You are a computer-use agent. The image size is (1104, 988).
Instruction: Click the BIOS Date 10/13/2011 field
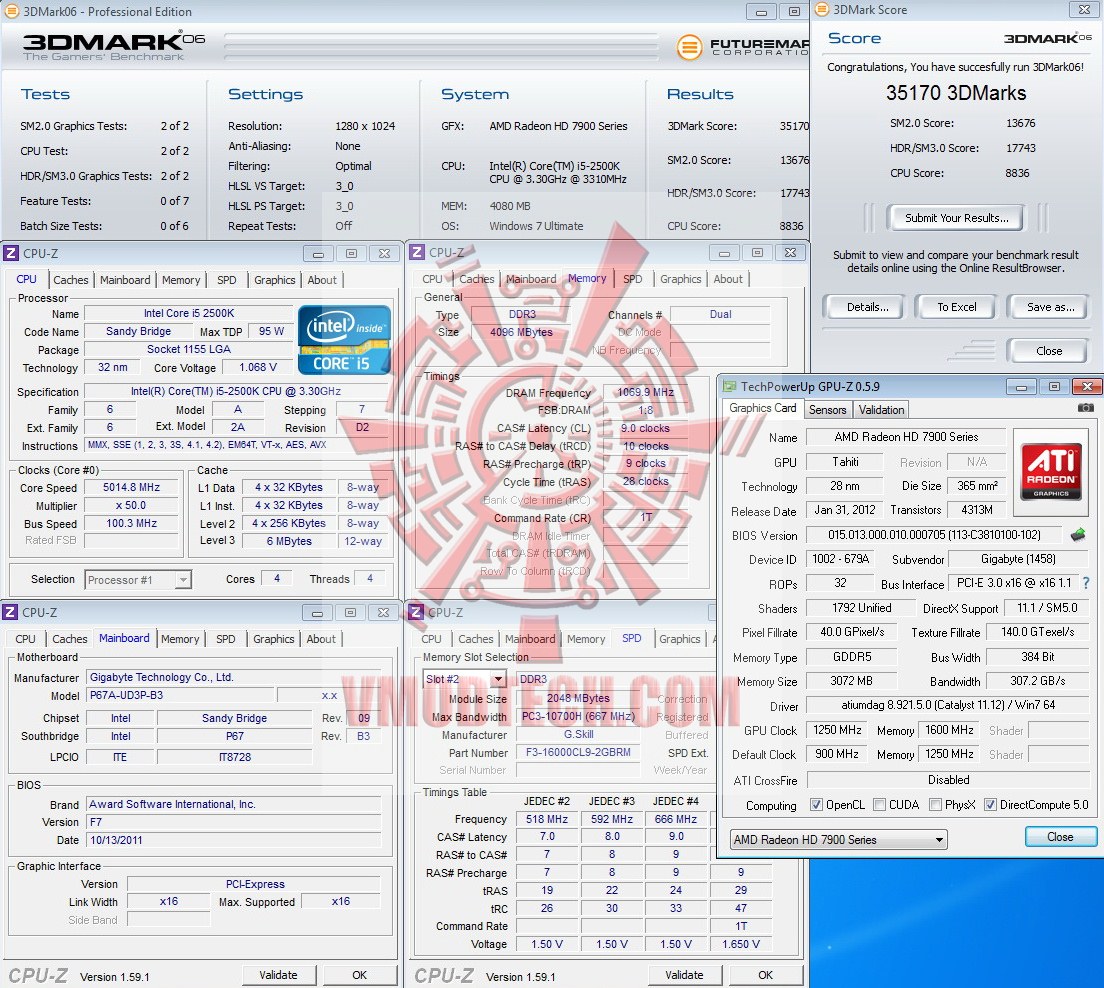coord(233,840)
